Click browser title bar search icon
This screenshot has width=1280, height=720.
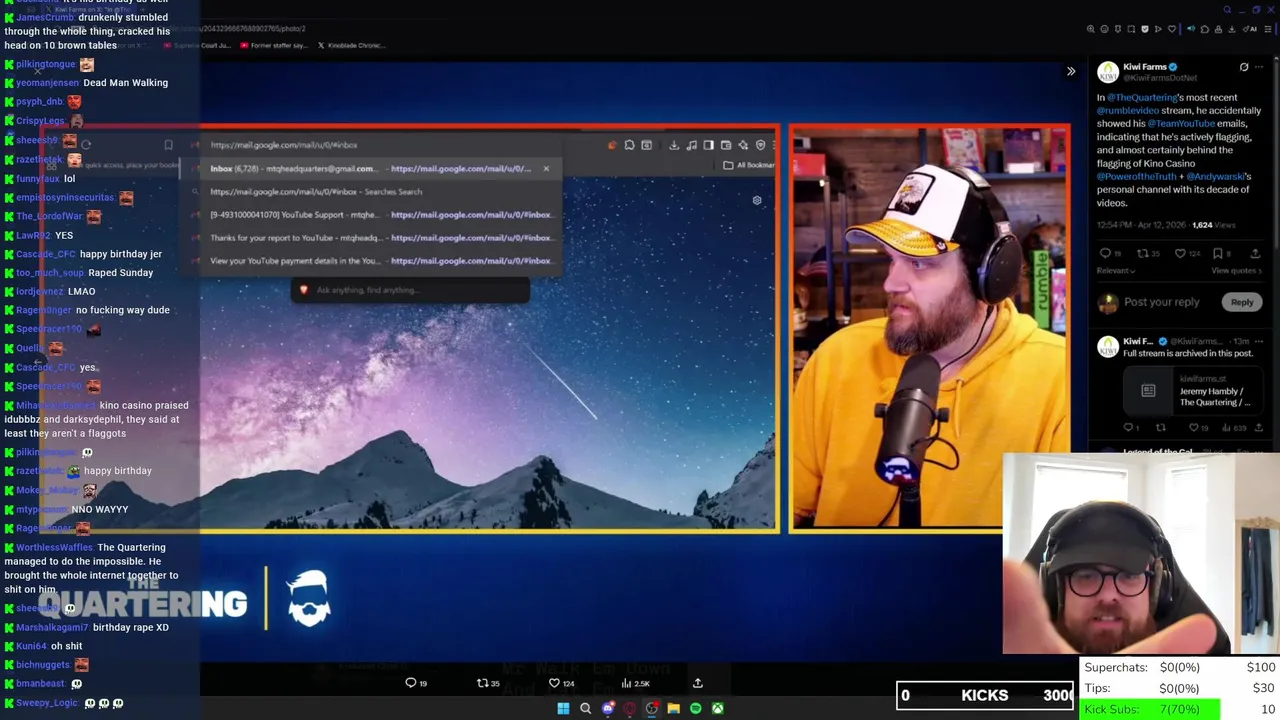tap(1227, 10)
